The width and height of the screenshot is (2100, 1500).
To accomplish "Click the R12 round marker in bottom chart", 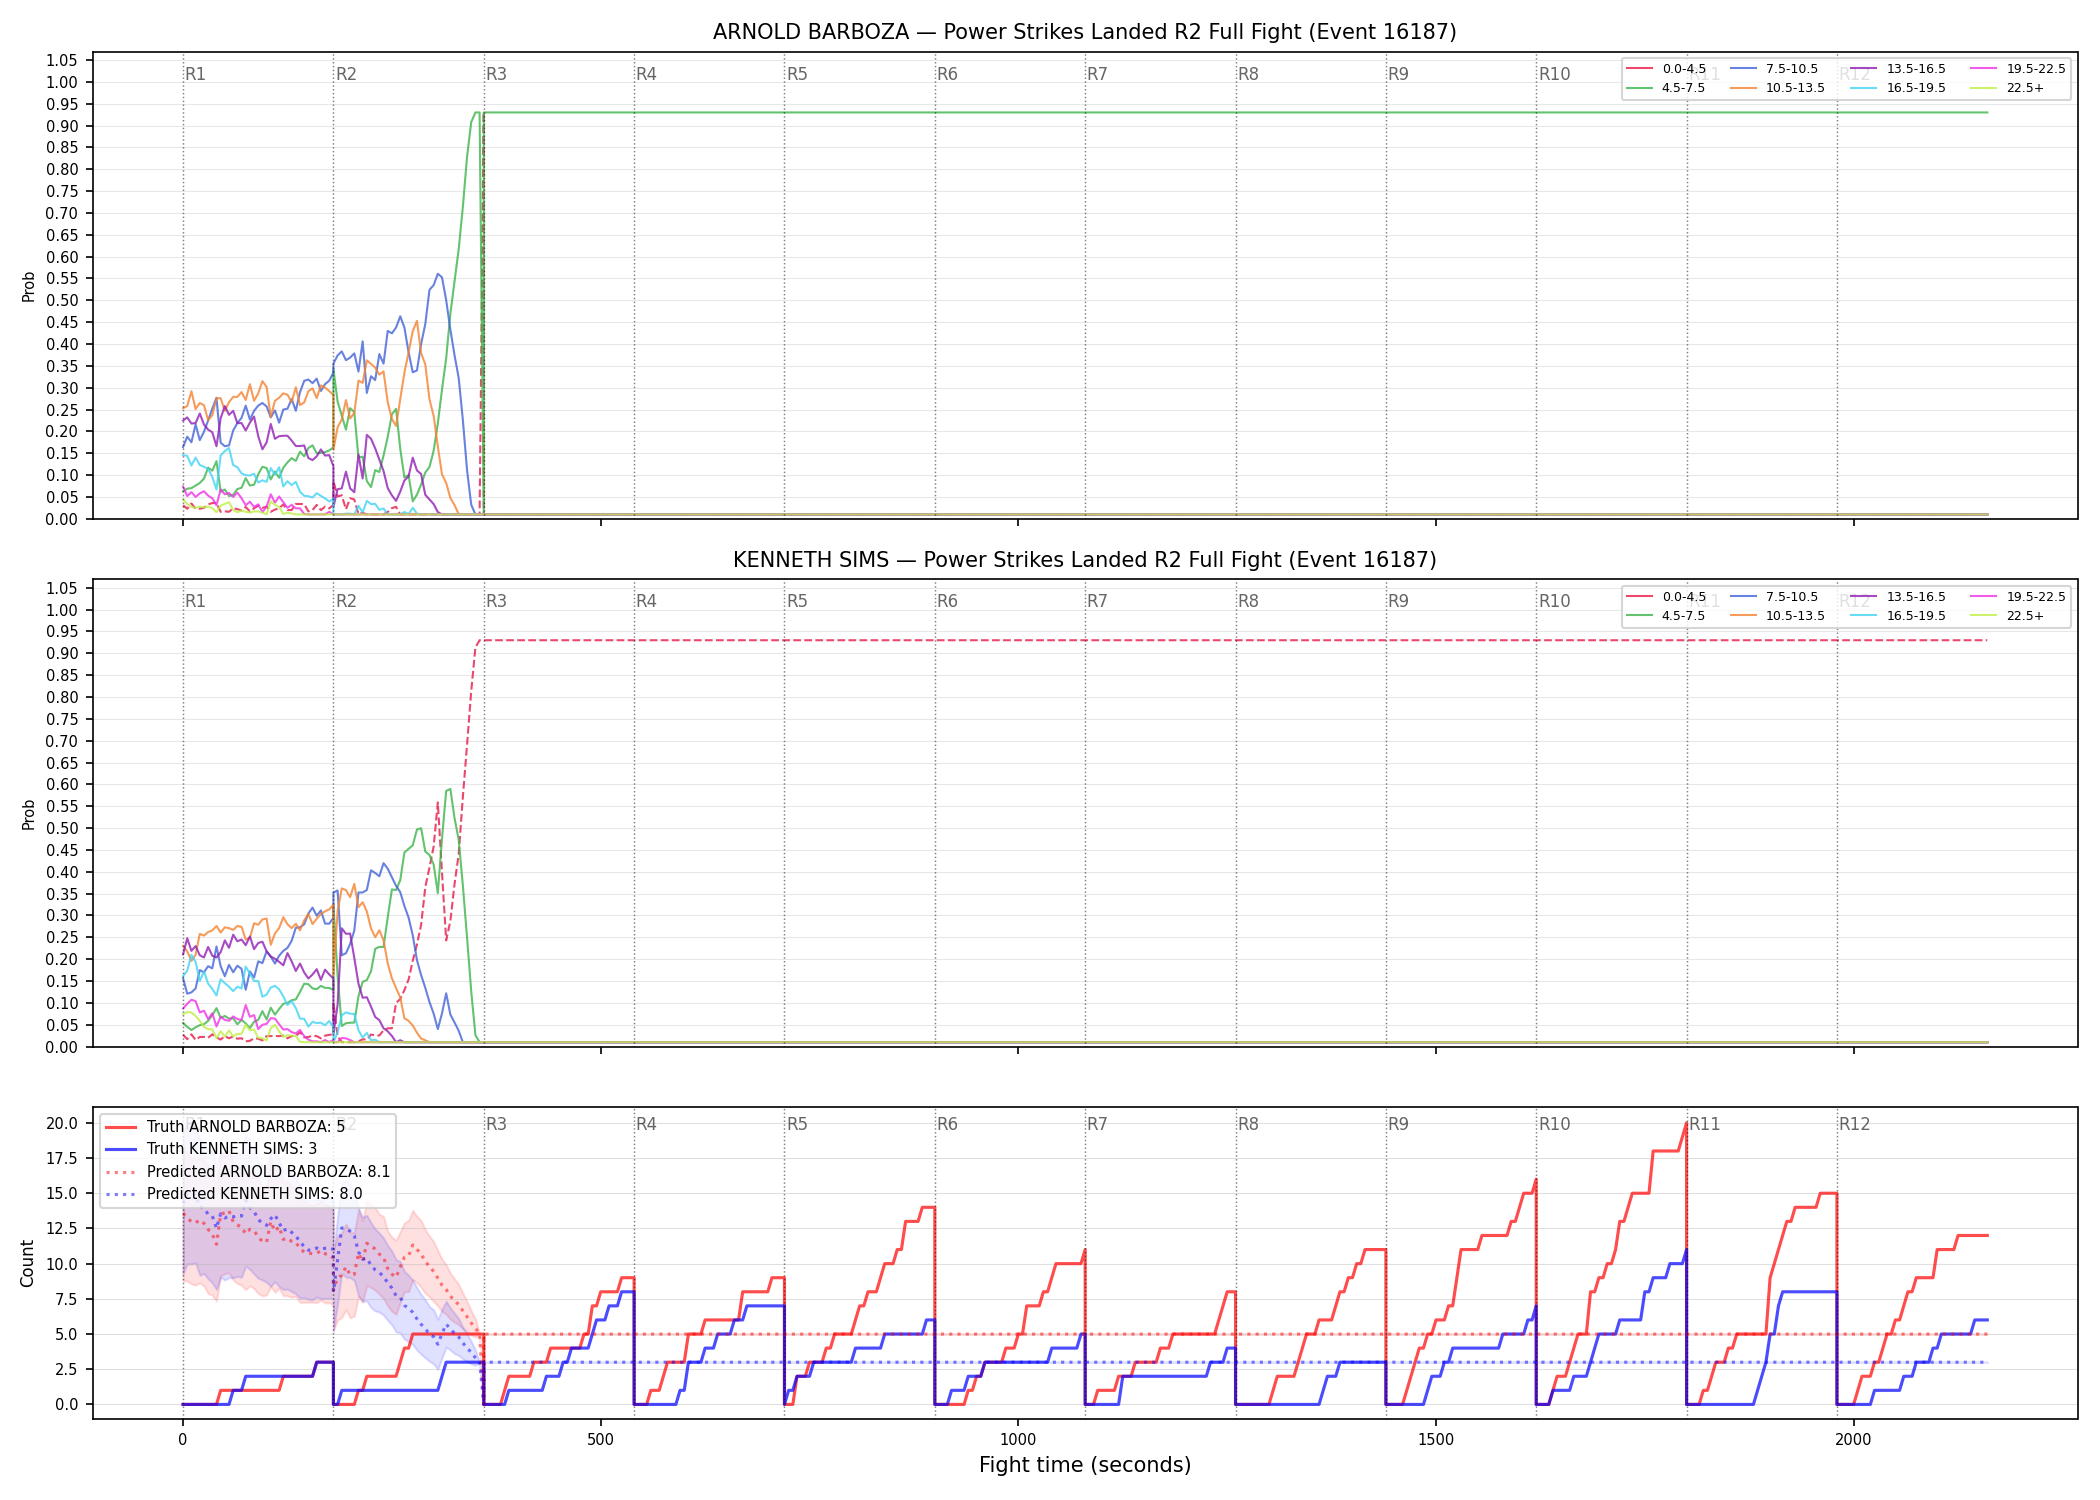I will click(1854, 1124).
